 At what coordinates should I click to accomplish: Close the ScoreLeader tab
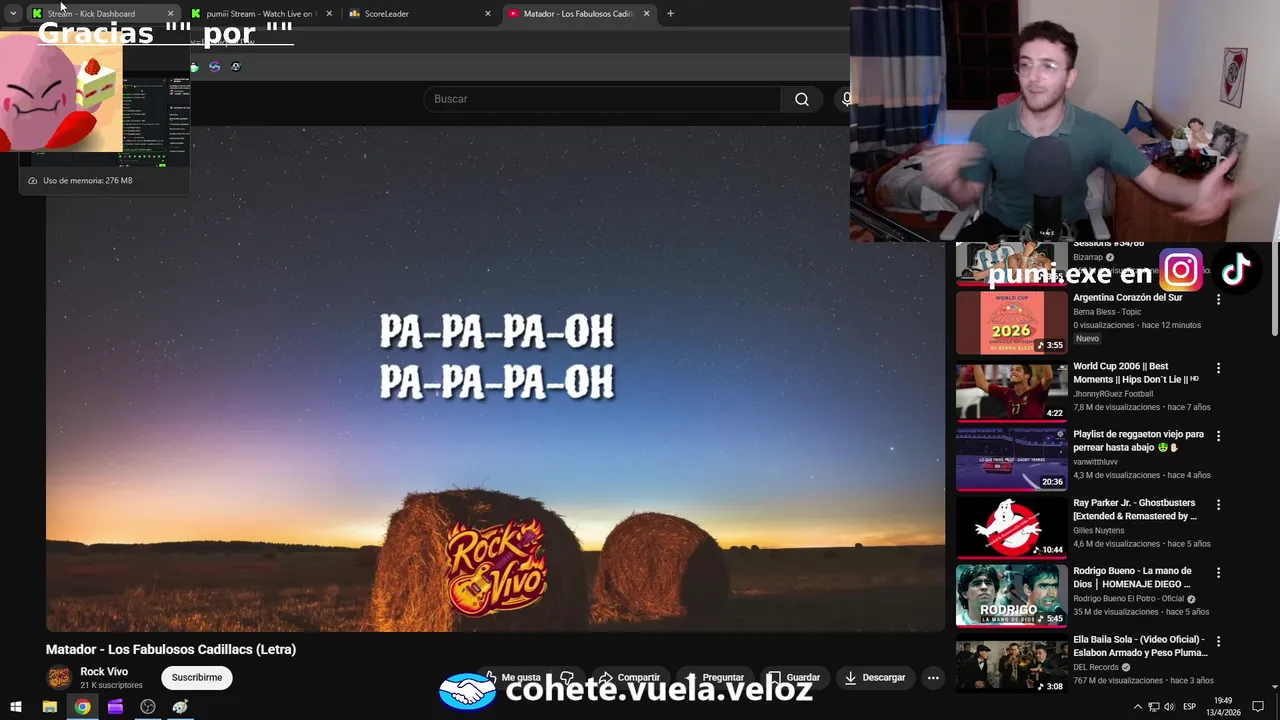pos(488,14)
